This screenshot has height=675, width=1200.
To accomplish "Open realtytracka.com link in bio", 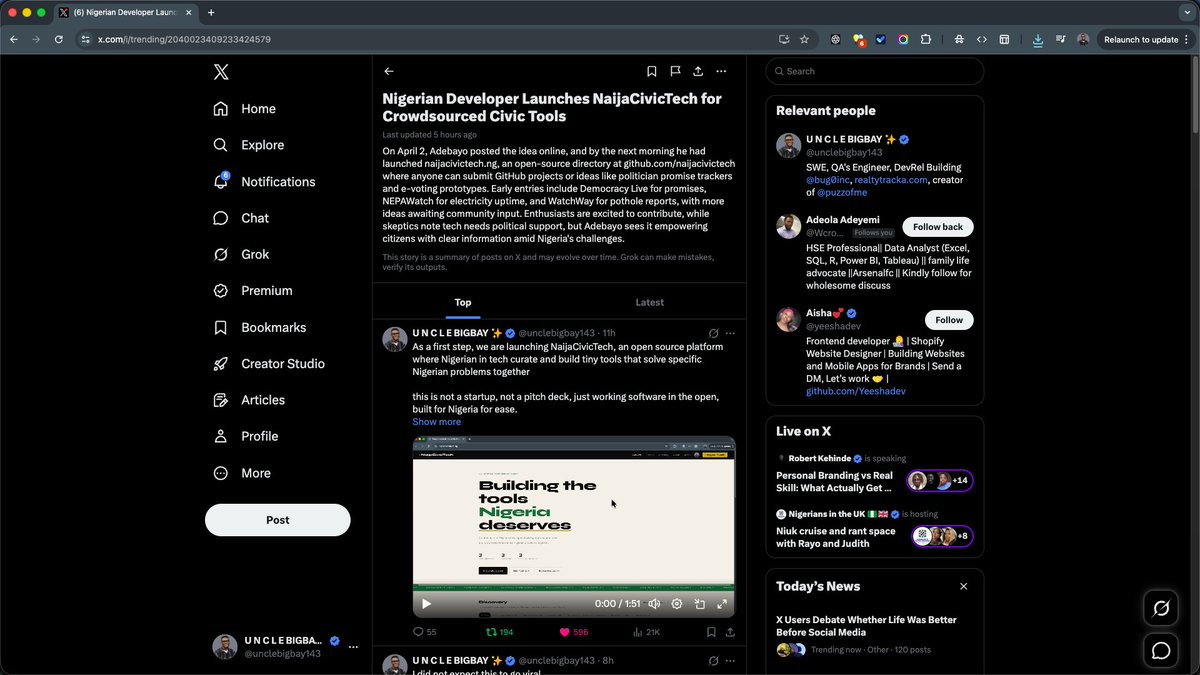I will (x=893, y=180).
